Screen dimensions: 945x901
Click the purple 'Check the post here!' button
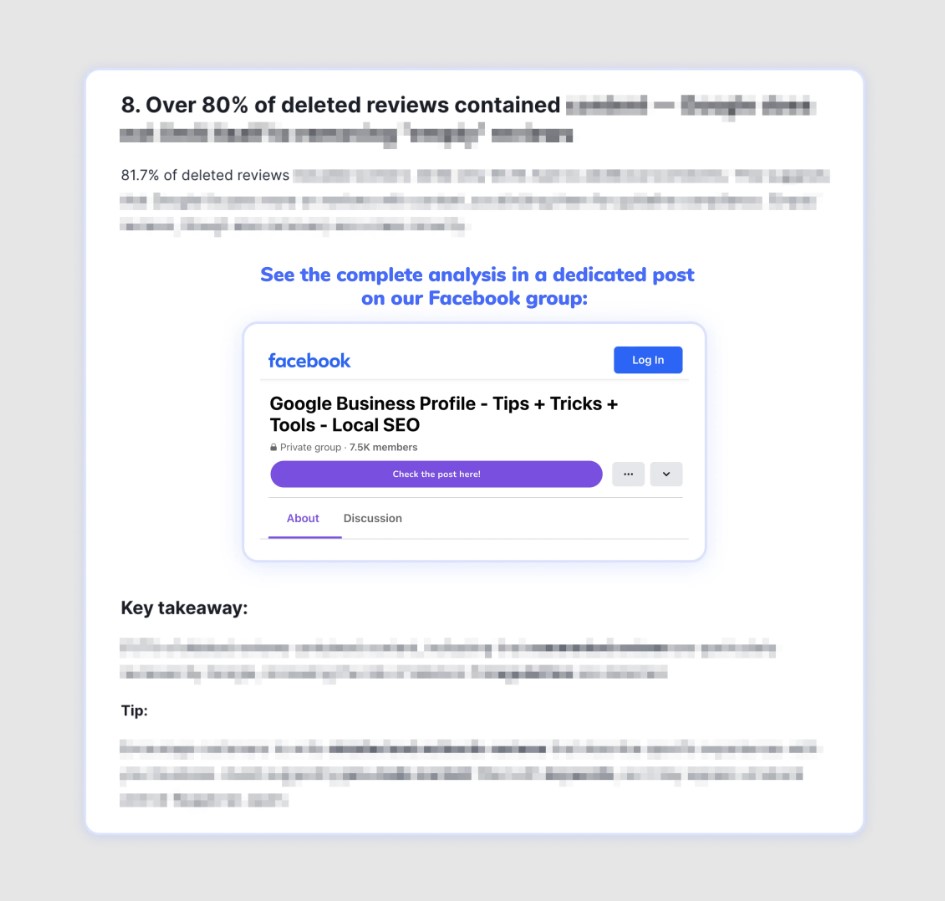436,474
